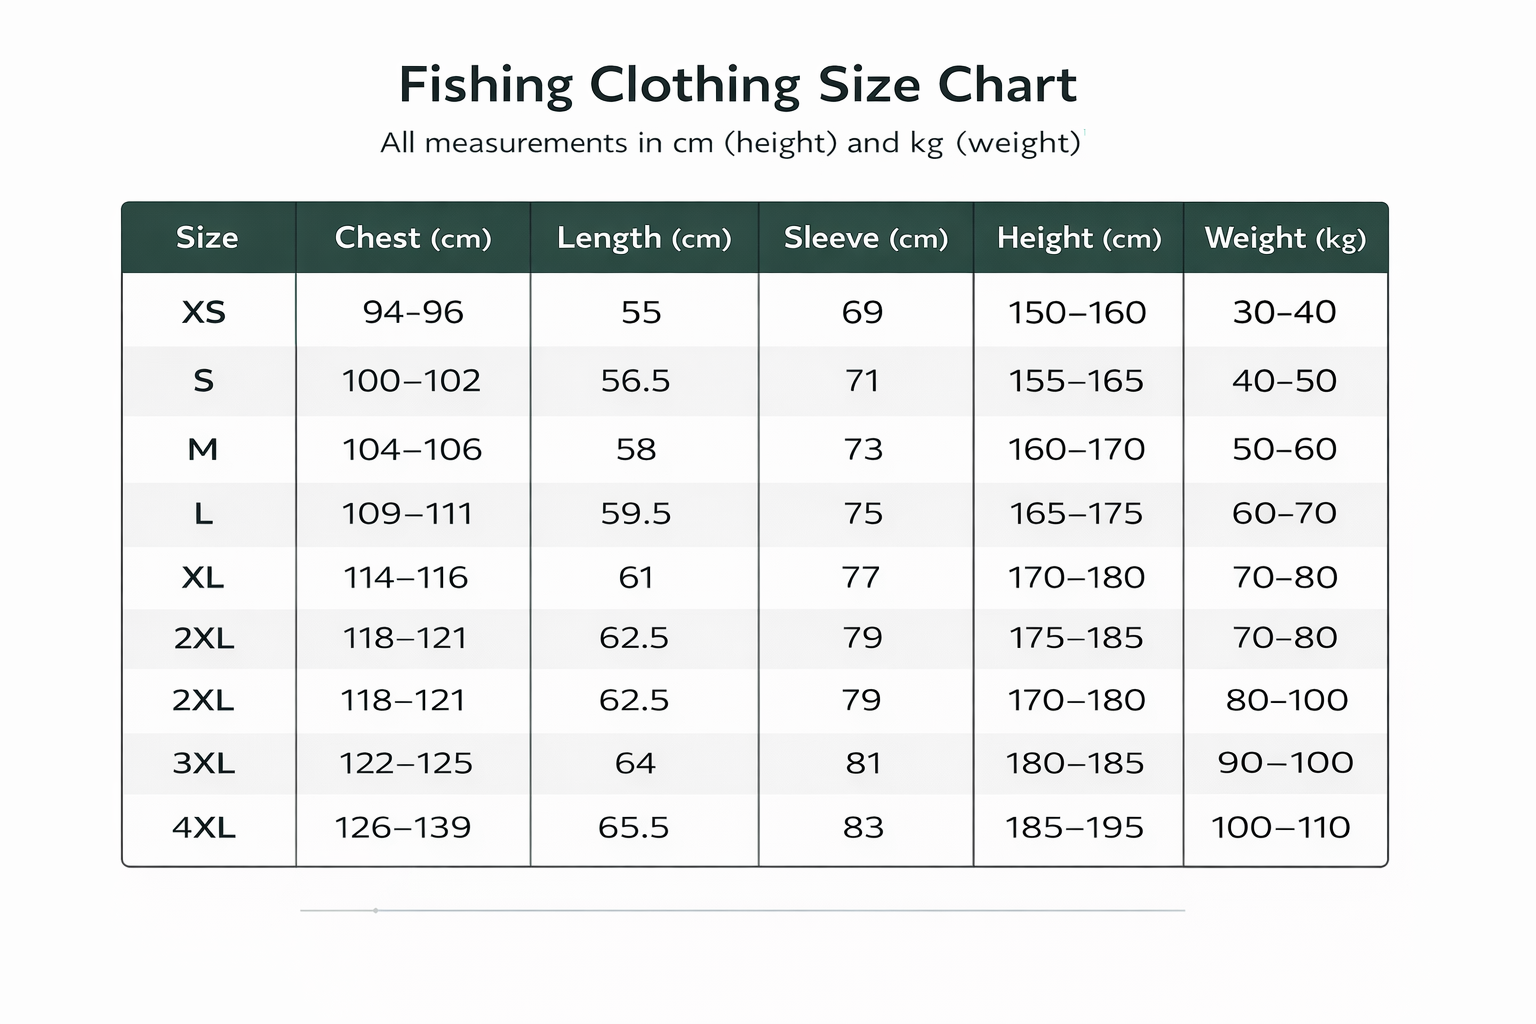Click the measurements subtitle text
Screen dimensions: 1536x1024
point(730,143)
